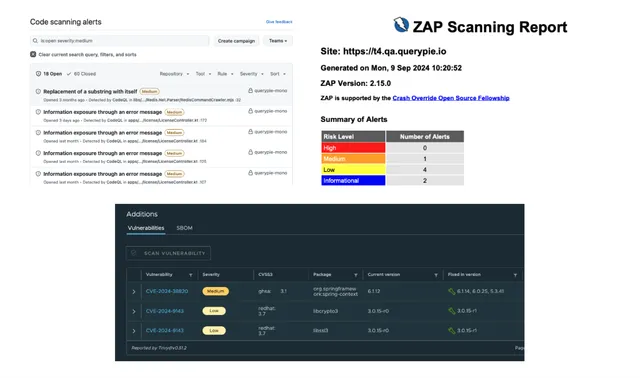Click the wrench icon in the libssl3 row
This screenshot has width=640, height=378.
pyautogui.click(x=451, y=331)
